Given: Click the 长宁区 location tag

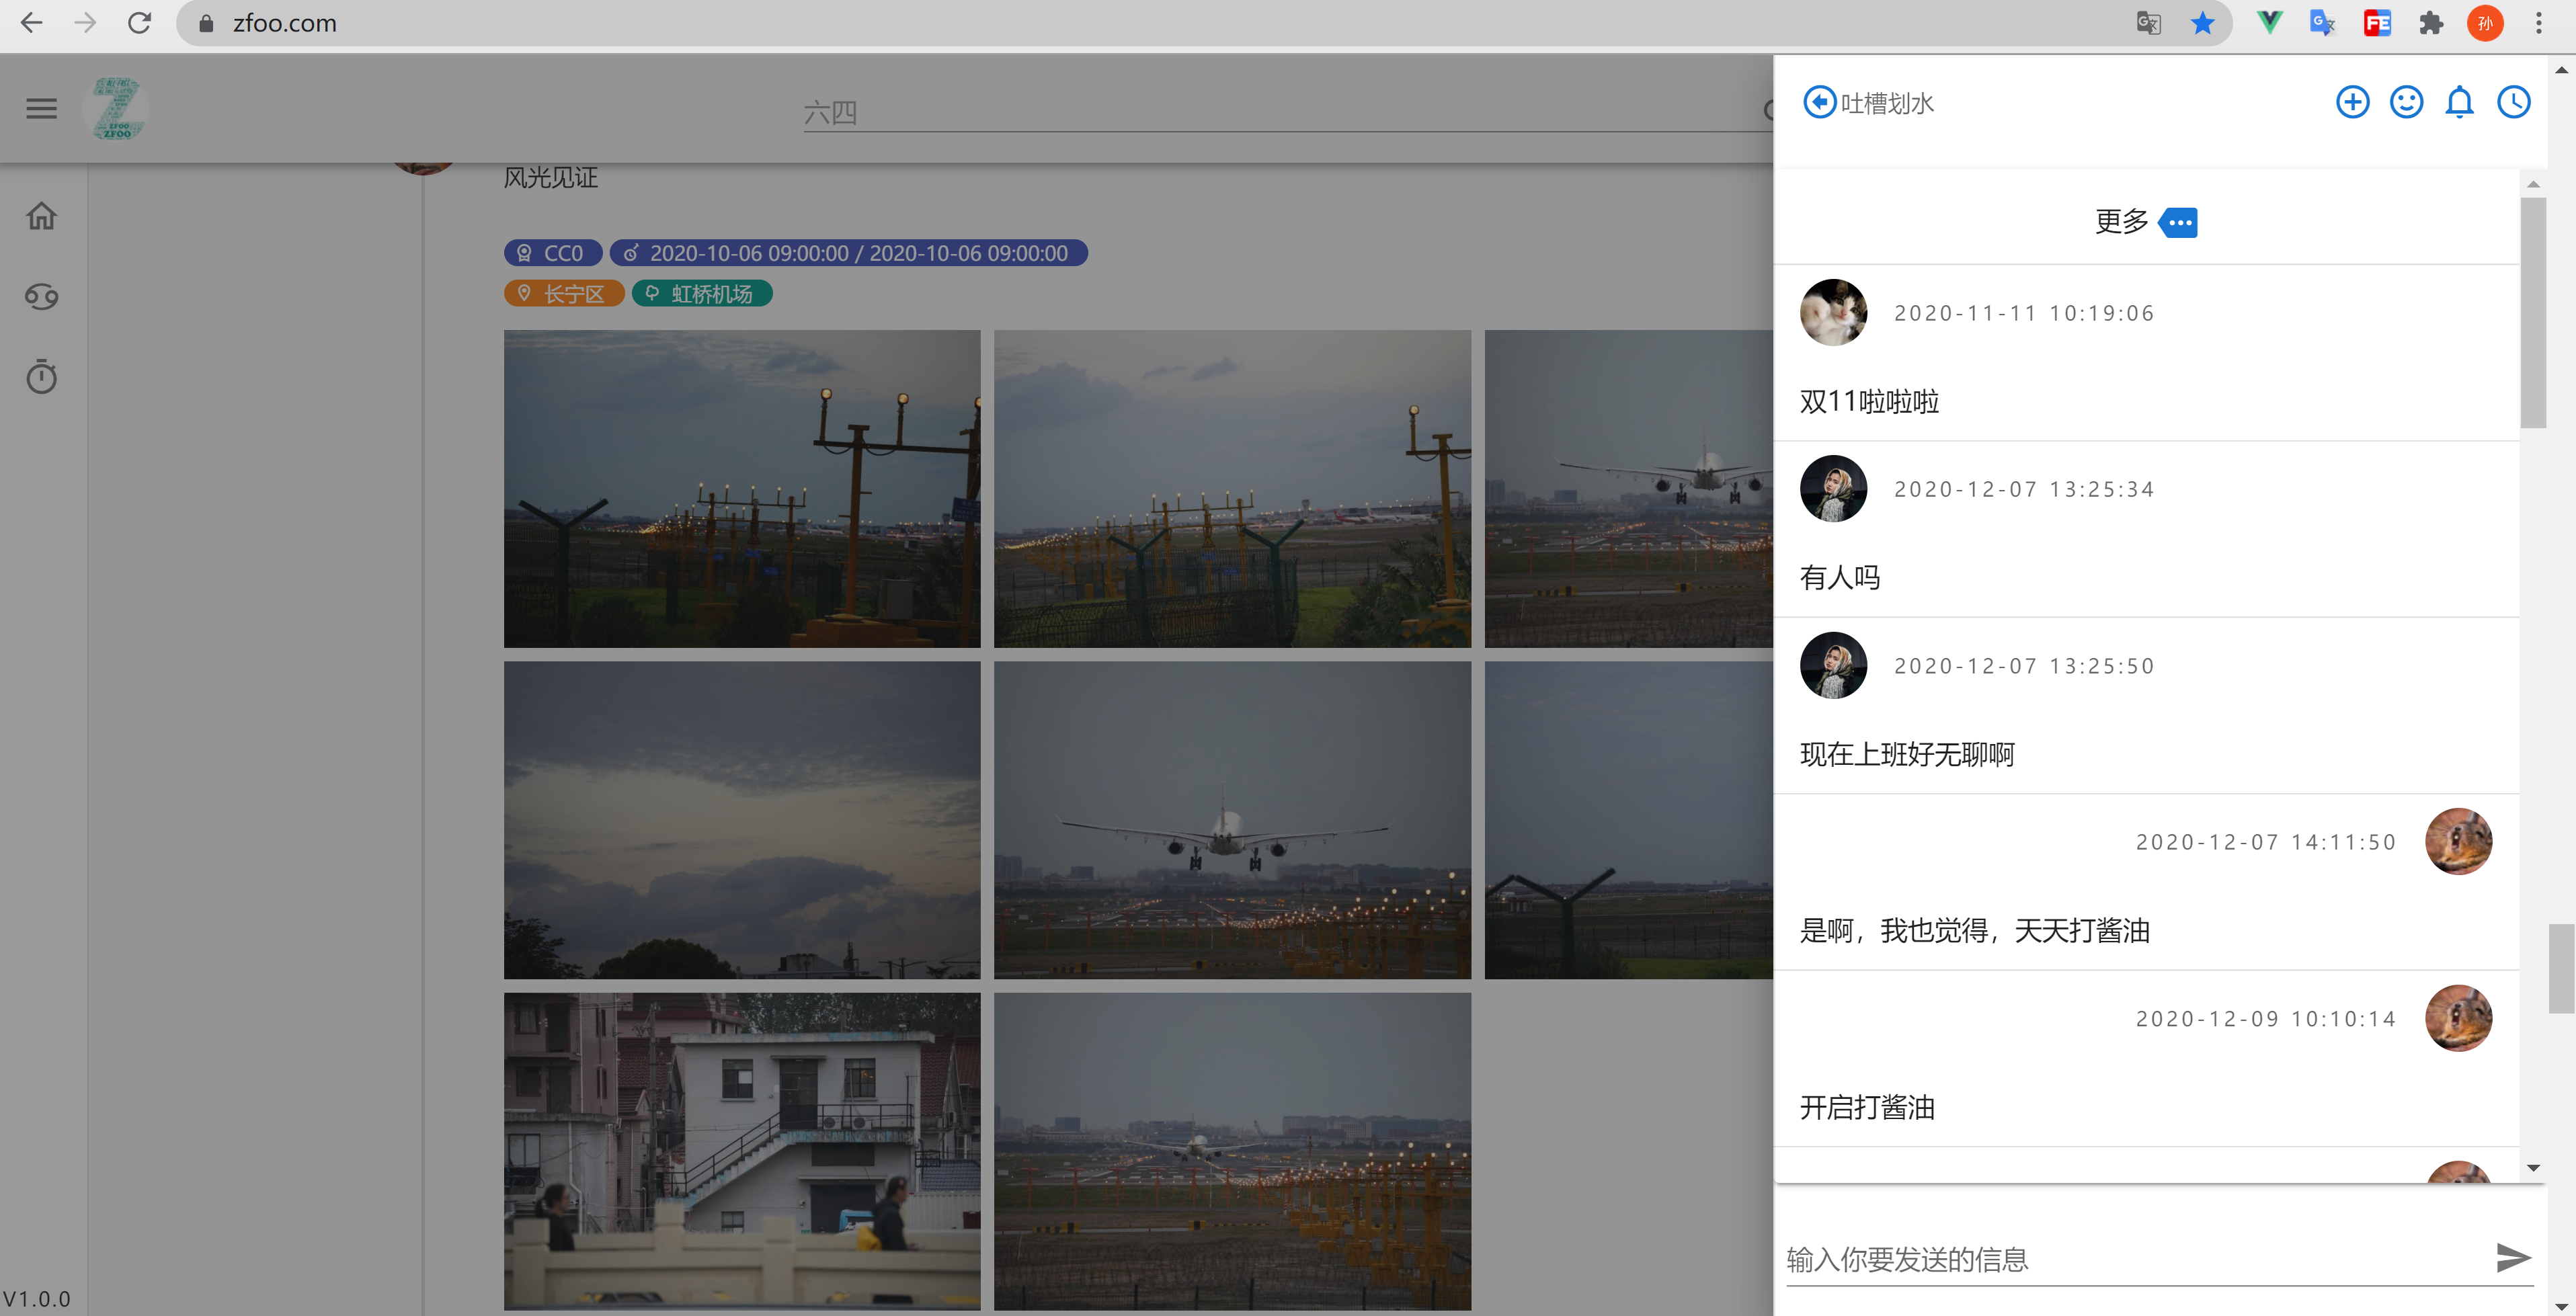Looking at the screenshot, I should click(x=564, y=294).
